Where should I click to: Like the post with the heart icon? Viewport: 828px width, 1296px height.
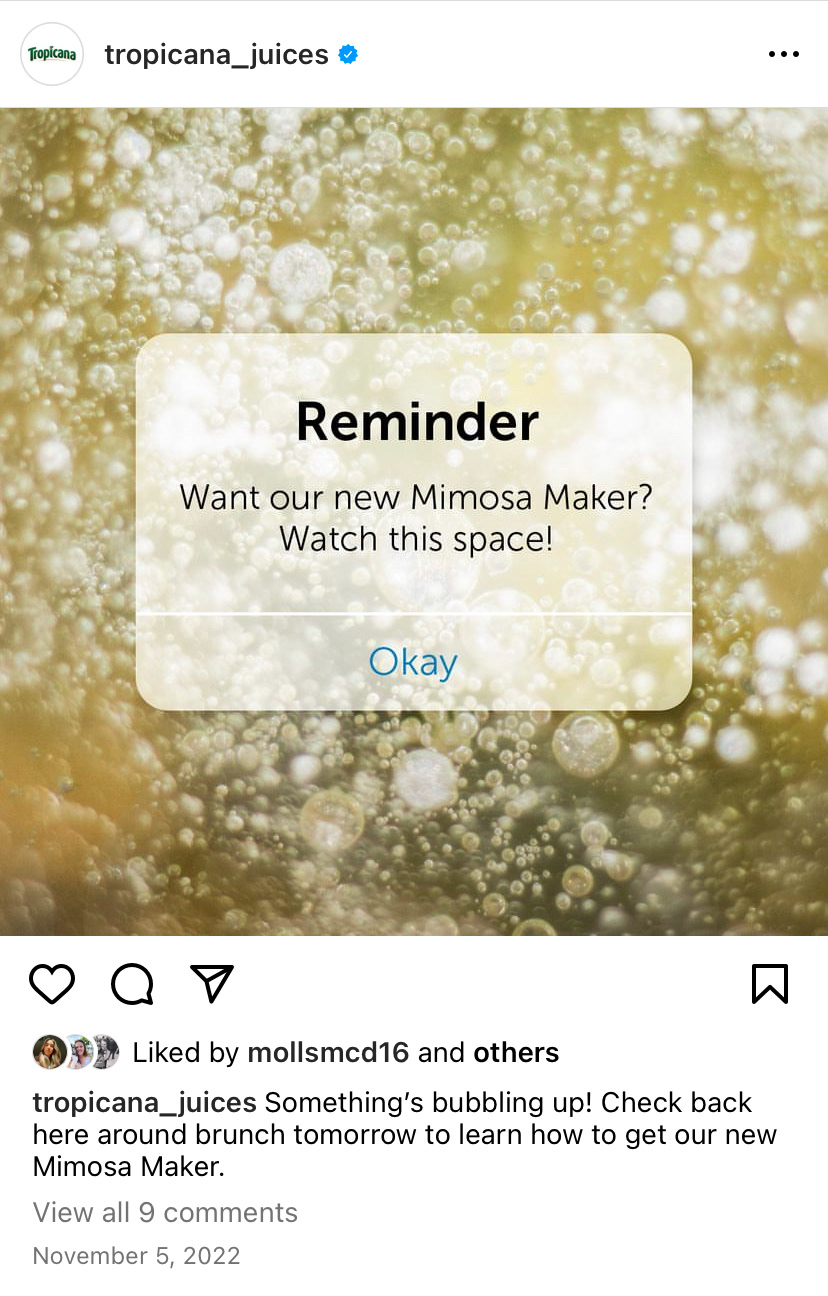pyautogui.click(x=52, y=984)
